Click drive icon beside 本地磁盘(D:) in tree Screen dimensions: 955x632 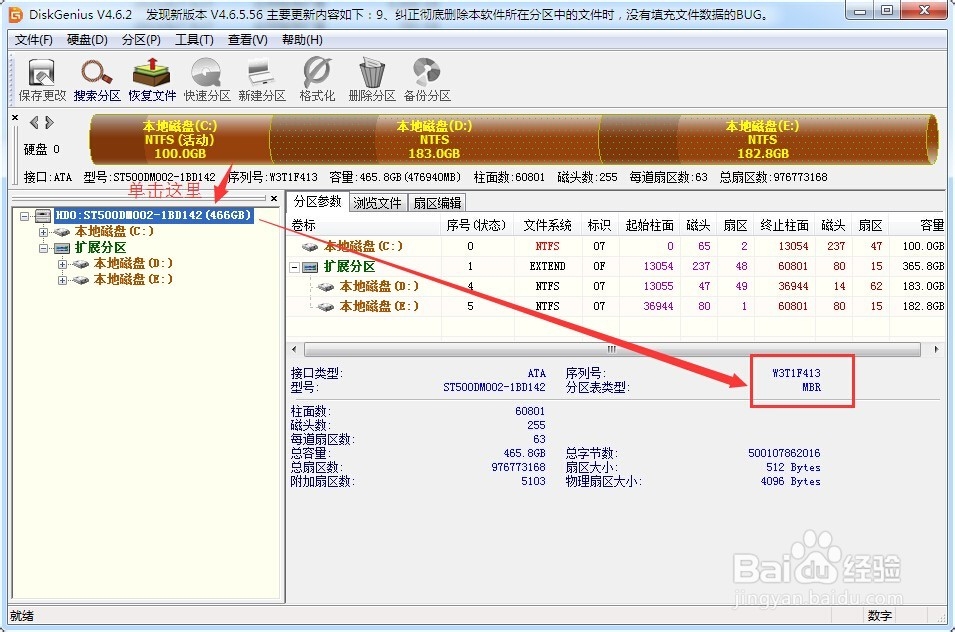pos(81,264)
